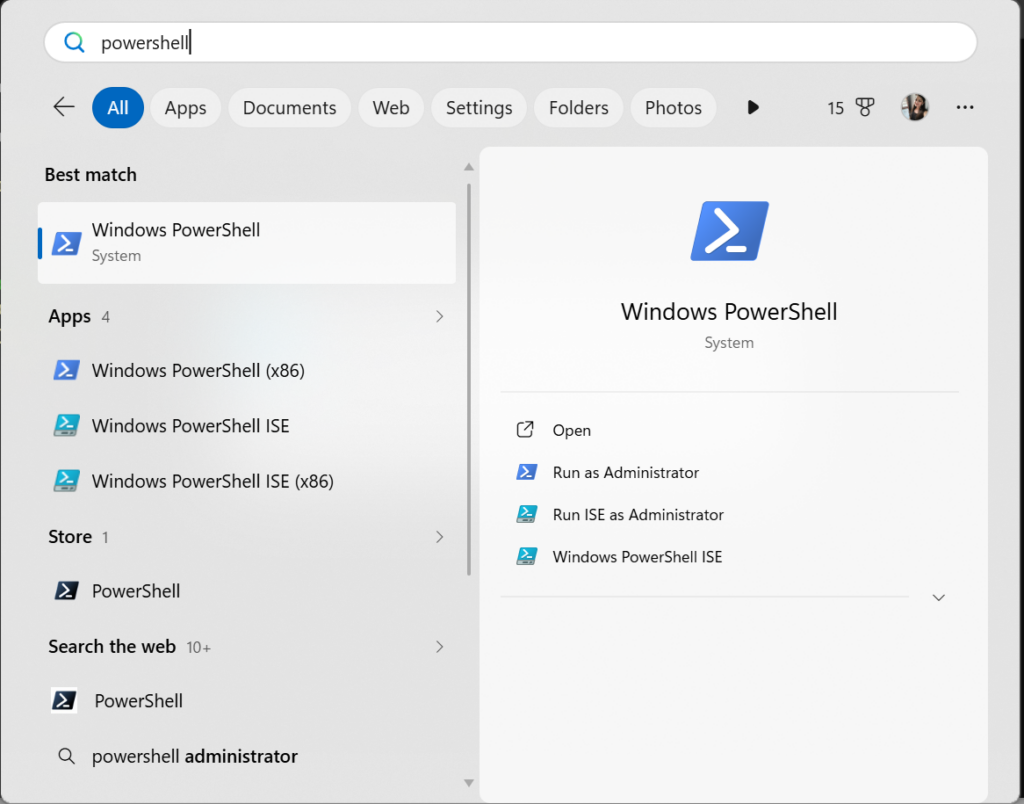
Task: Open the user profile avatar
Action: pyautogui.click(x=914, y=107)
